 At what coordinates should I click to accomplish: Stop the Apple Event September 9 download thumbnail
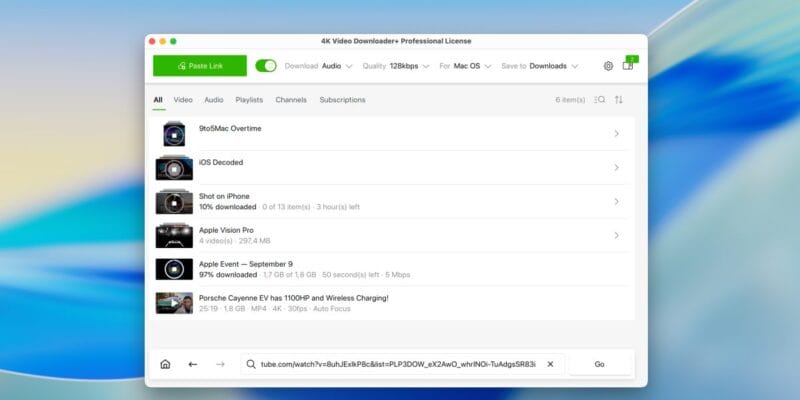click(174, 269)
